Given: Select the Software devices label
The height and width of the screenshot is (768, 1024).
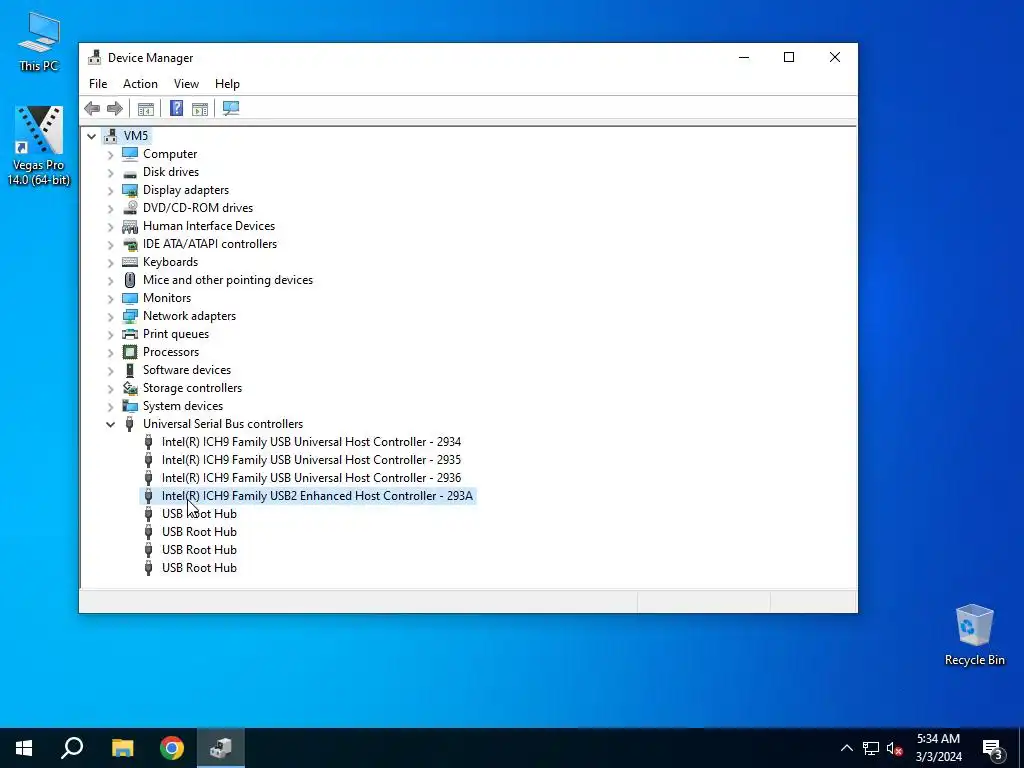Looking at the screenshot, I should click(x=187, y=370).
